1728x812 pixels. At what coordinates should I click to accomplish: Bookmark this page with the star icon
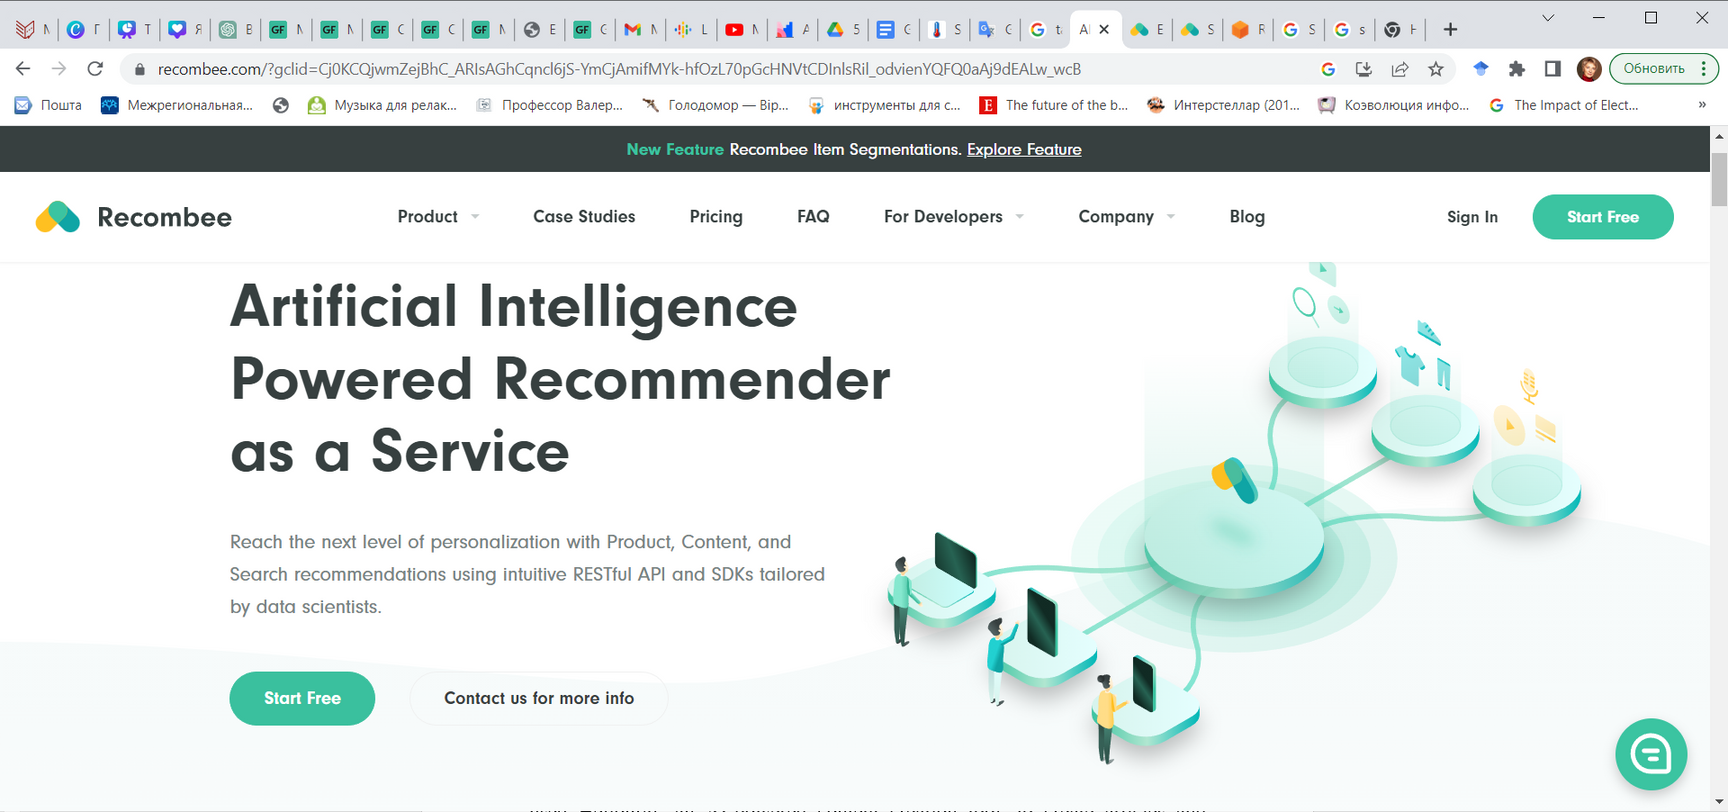1436,69
